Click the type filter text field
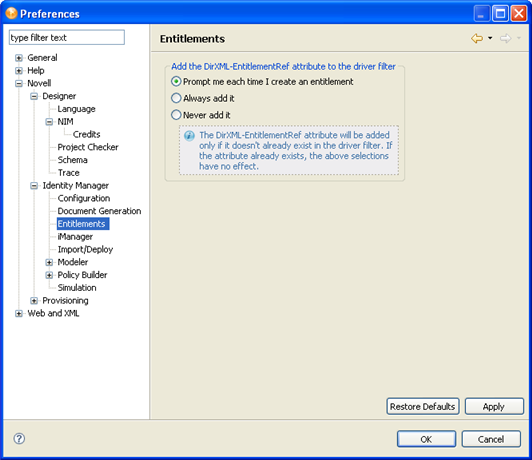Screen dimensions: 532x460 [67, 37]
